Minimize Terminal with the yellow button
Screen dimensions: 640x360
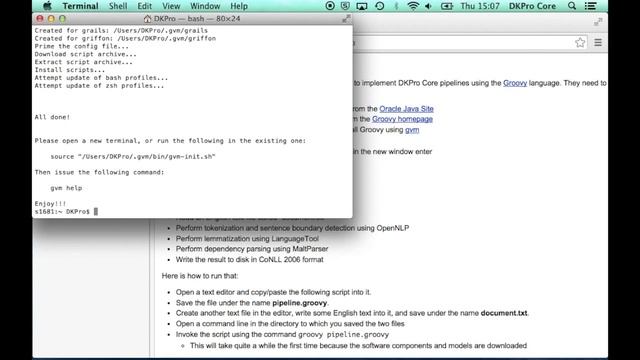tap(51, 18)
